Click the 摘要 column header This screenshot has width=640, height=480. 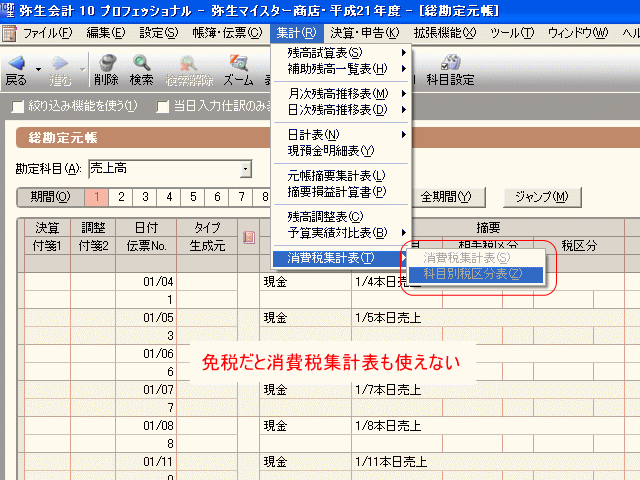[x=488, y=227]
